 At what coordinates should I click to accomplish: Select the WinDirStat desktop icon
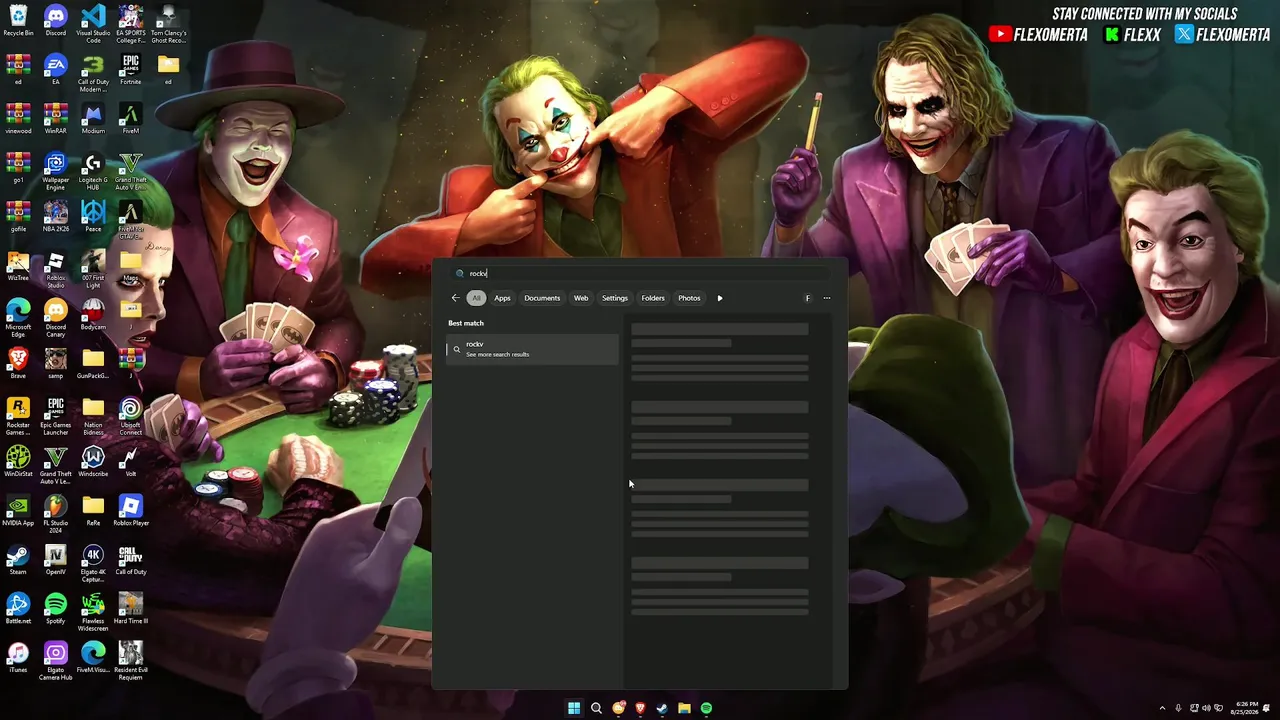(18, 461)
